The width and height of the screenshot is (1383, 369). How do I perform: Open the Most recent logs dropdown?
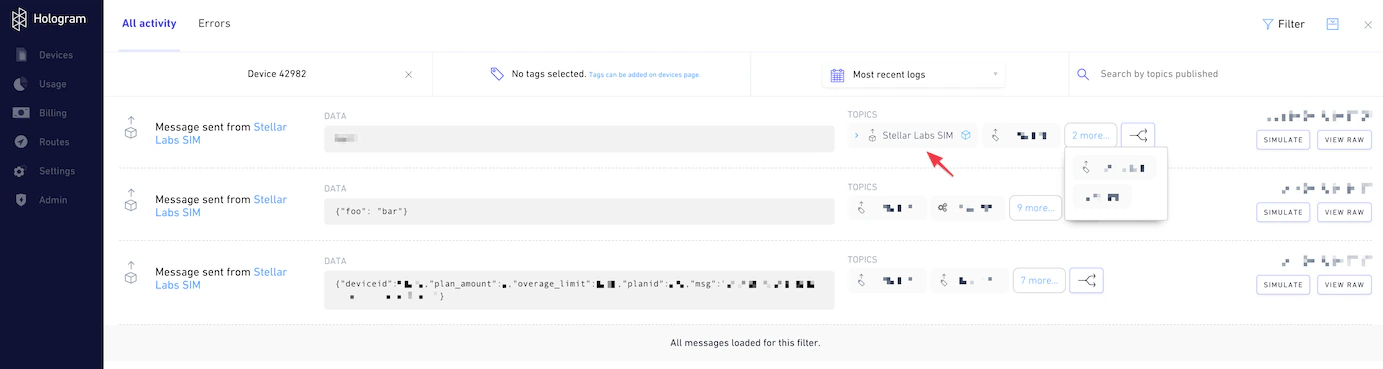(915, 74)
